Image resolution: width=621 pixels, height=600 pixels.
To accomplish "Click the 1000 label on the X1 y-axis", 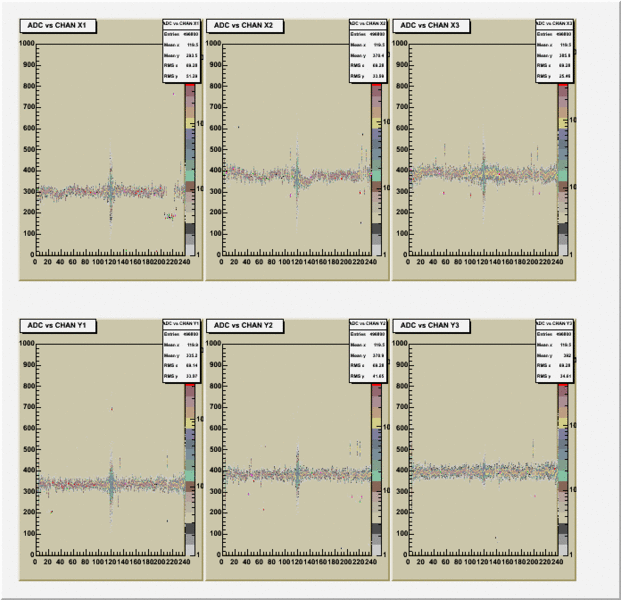I will coord(27,43).
